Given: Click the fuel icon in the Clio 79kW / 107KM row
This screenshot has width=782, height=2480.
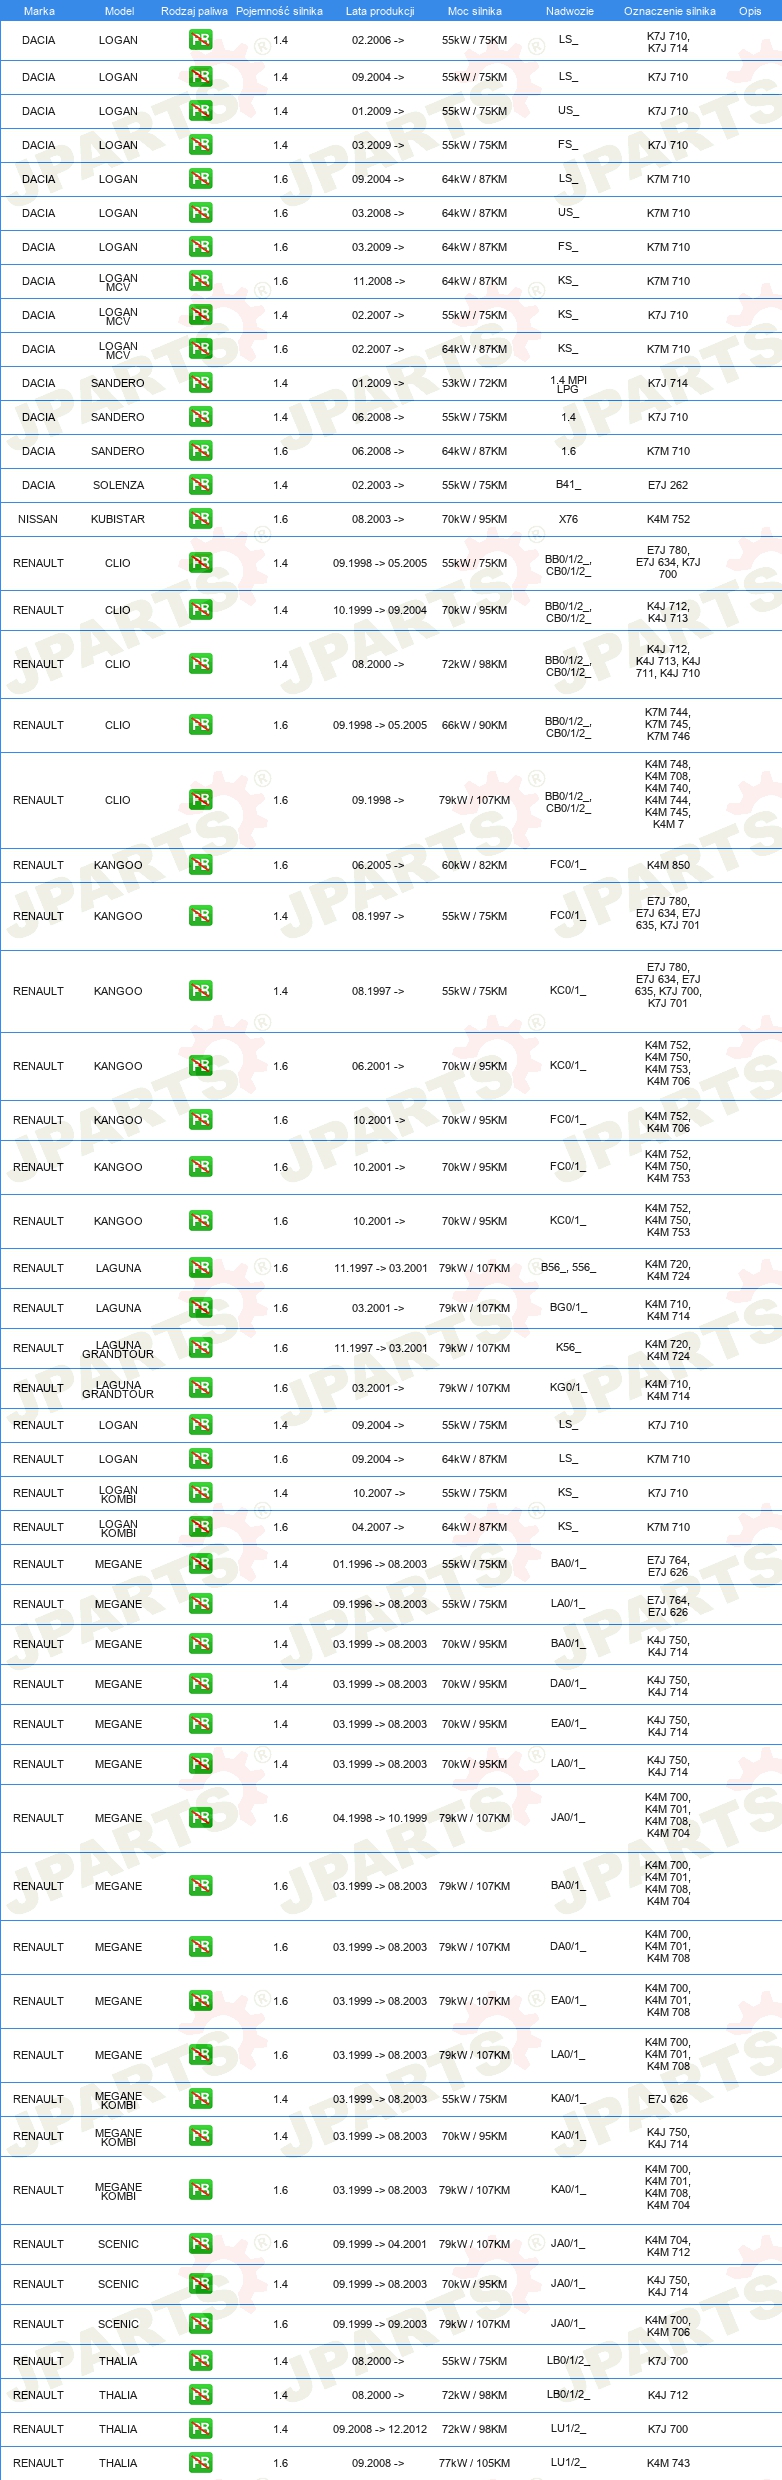Looking at the screenshot, I should click(200, 799).
